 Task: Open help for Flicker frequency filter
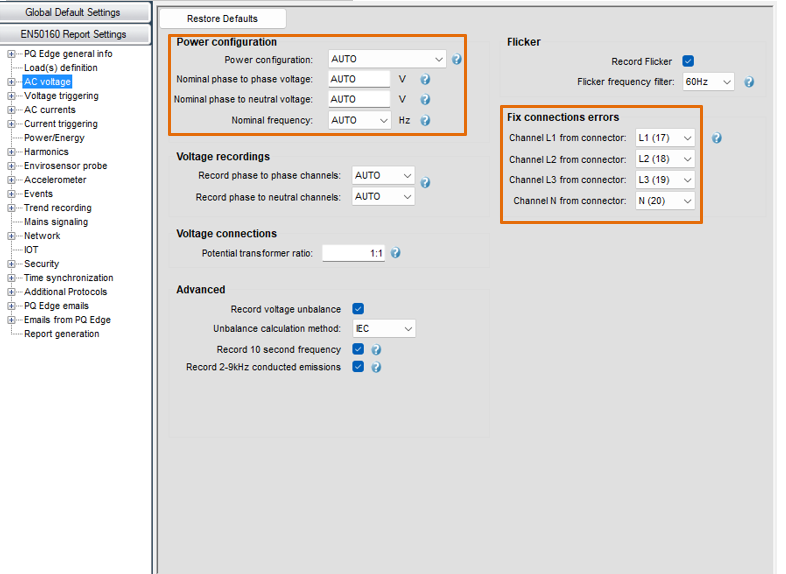pos(749,82)
